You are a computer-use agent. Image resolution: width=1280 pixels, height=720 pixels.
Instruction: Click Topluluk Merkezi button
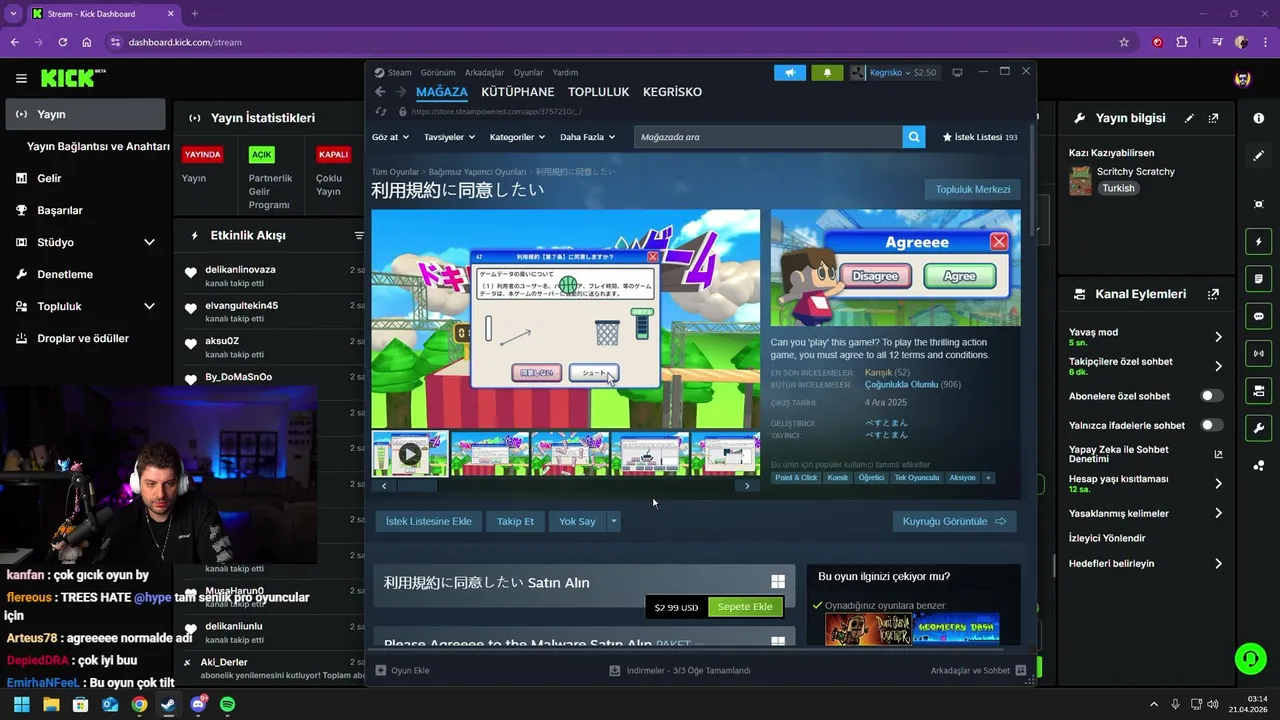pos(972,189)
